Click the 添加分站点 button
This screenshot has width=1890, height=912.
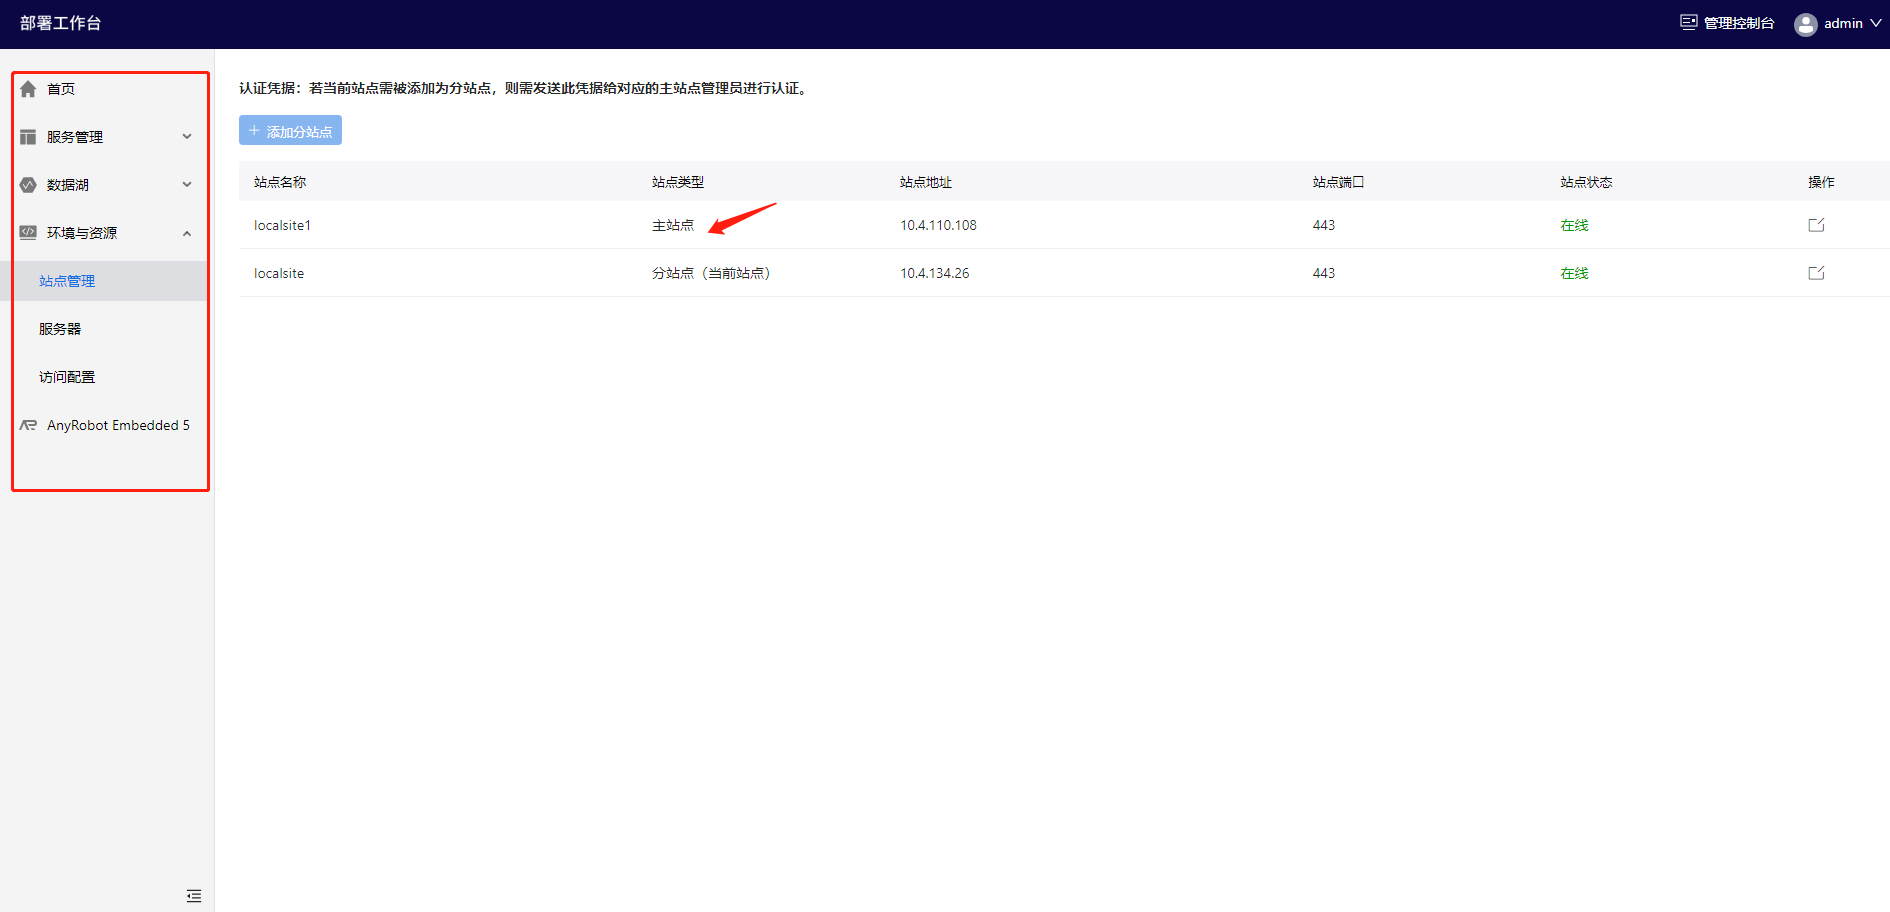coord(290,130)
